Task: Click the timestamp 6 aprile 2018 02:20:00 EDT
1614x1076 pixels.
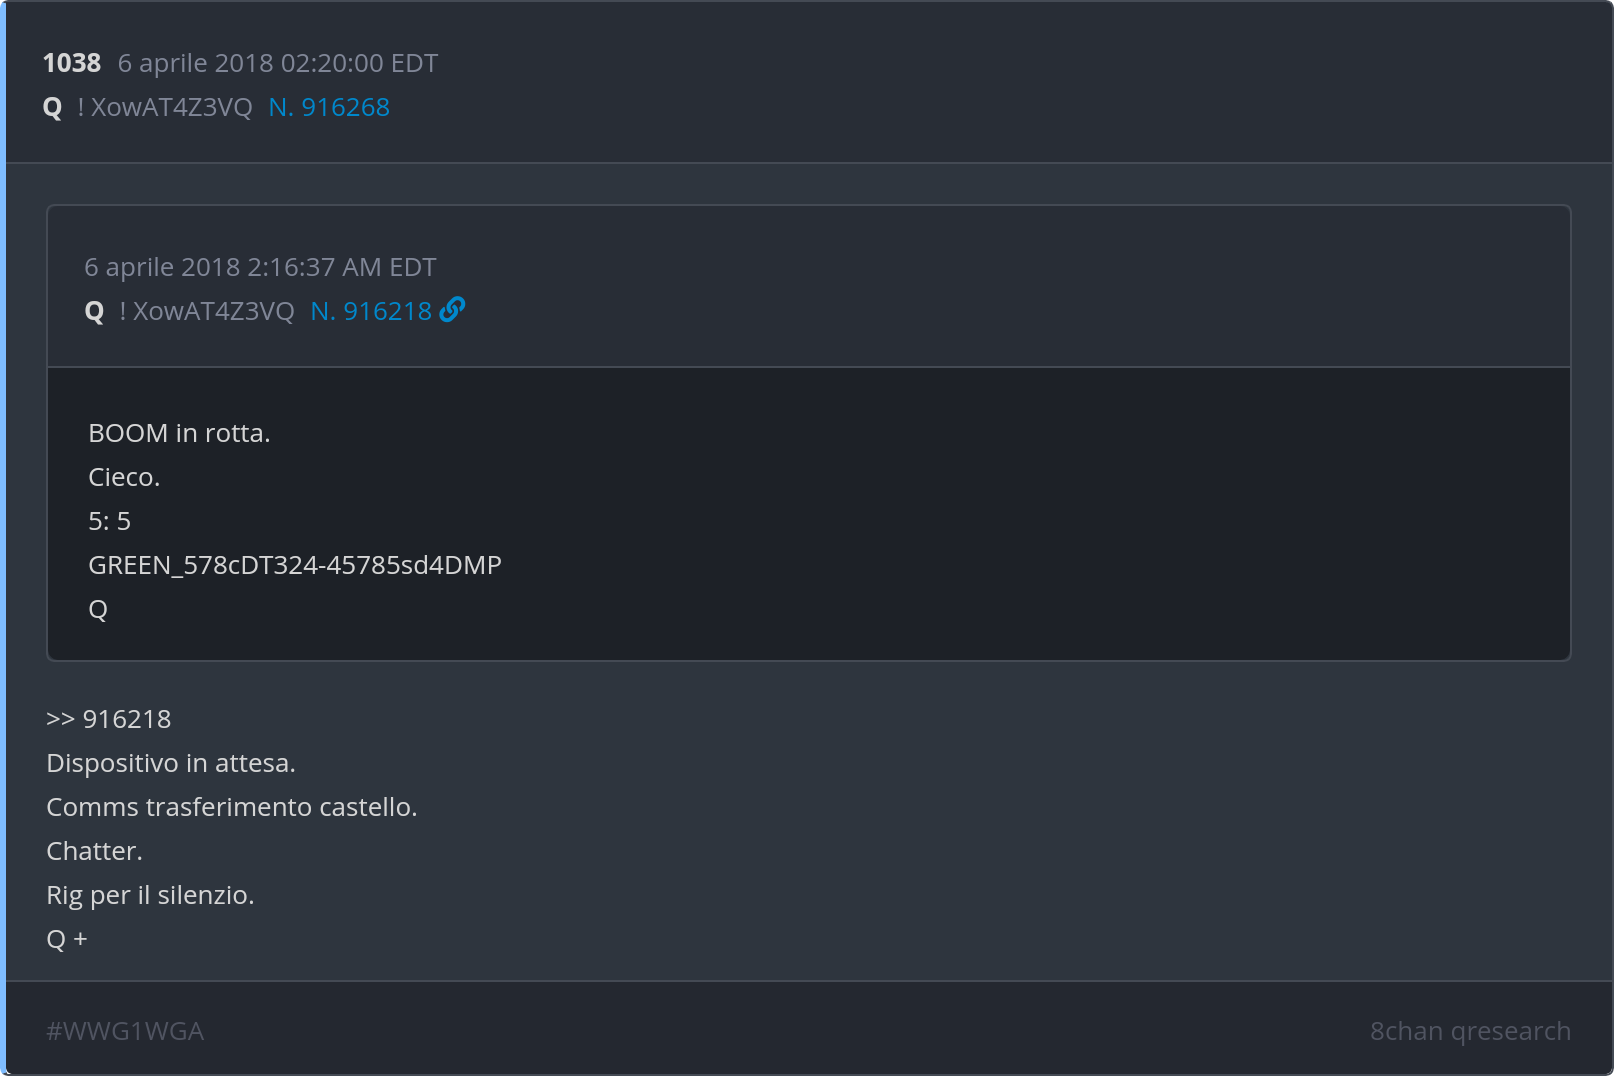Action: click(278, 63)
